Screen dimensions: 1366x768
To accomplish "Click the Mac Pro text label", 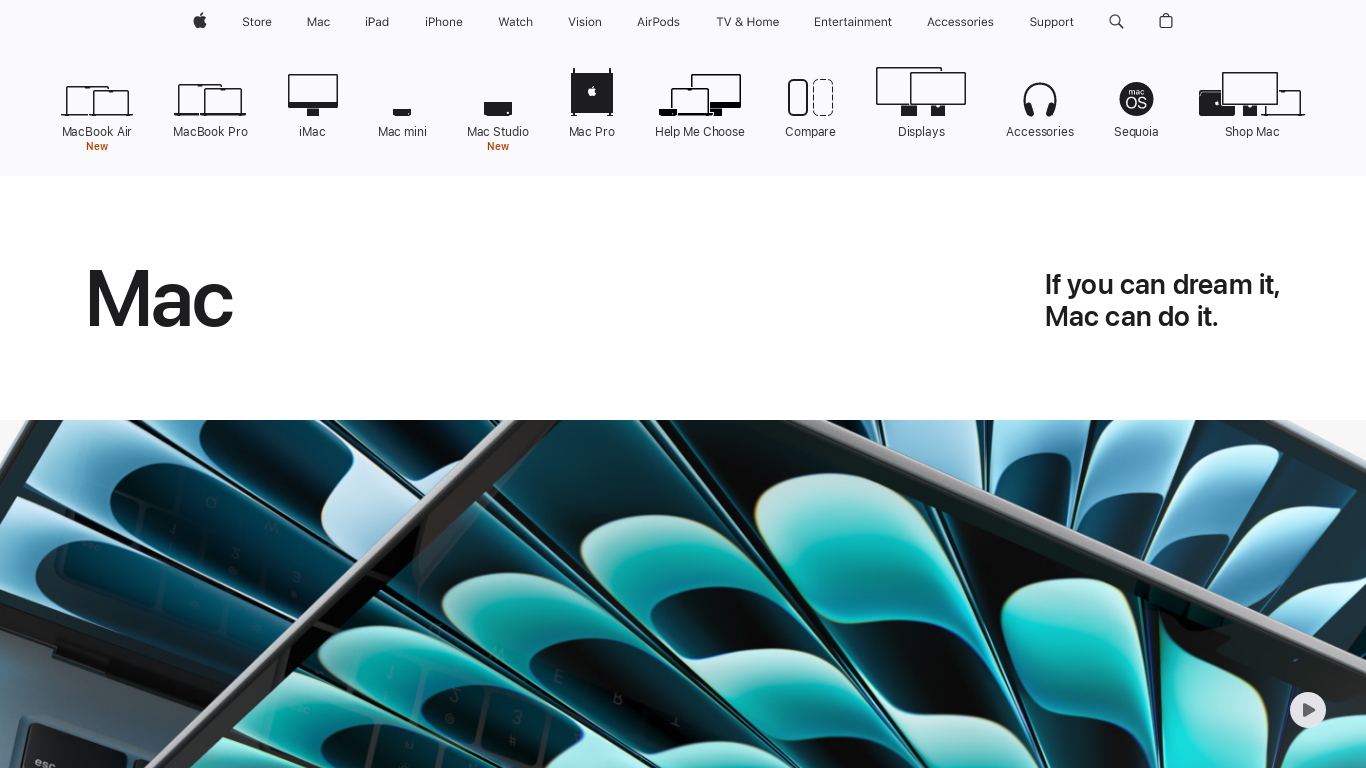I will tap(592, 132).
